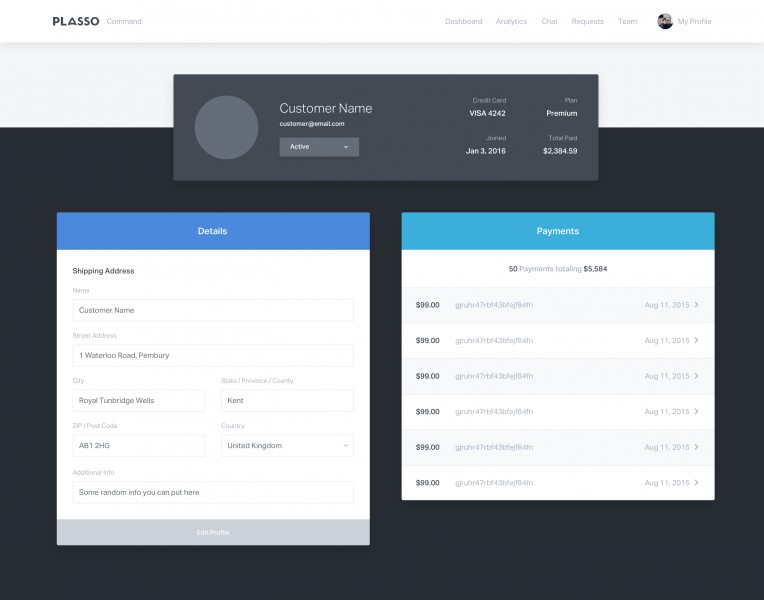Click the Payments panel header
The height and width of the screenshot is (600, 764).
point(558,231)
